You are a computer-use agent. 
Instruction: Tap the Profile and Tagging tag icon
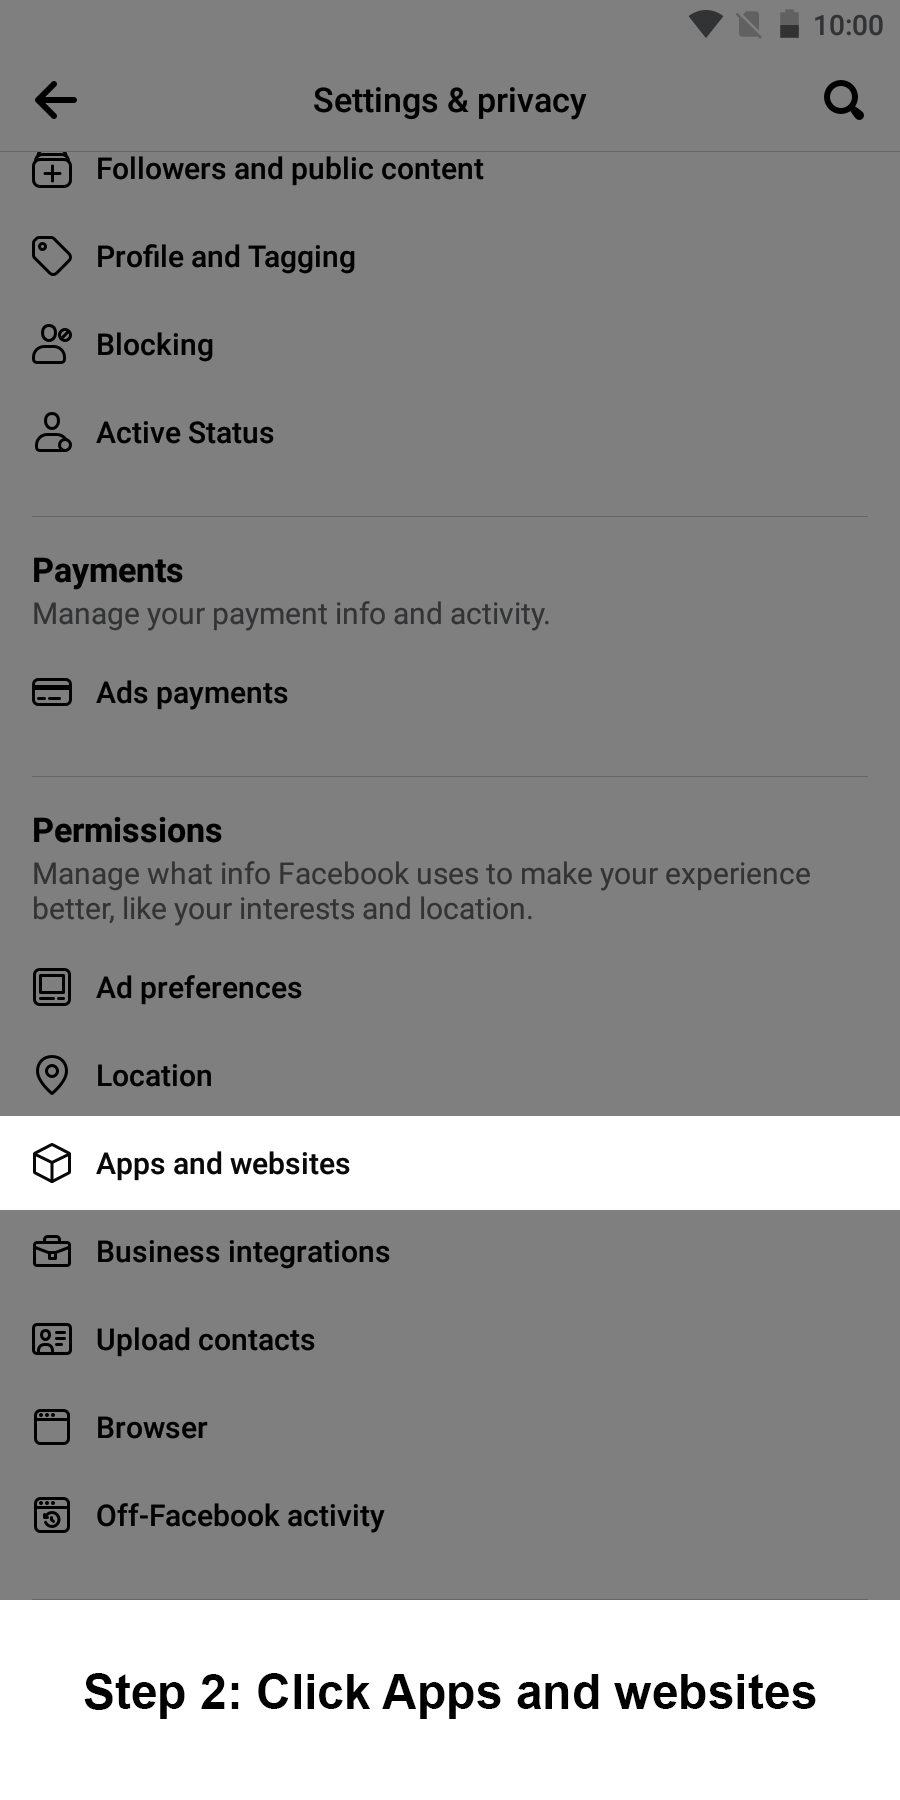coord(52,257)
